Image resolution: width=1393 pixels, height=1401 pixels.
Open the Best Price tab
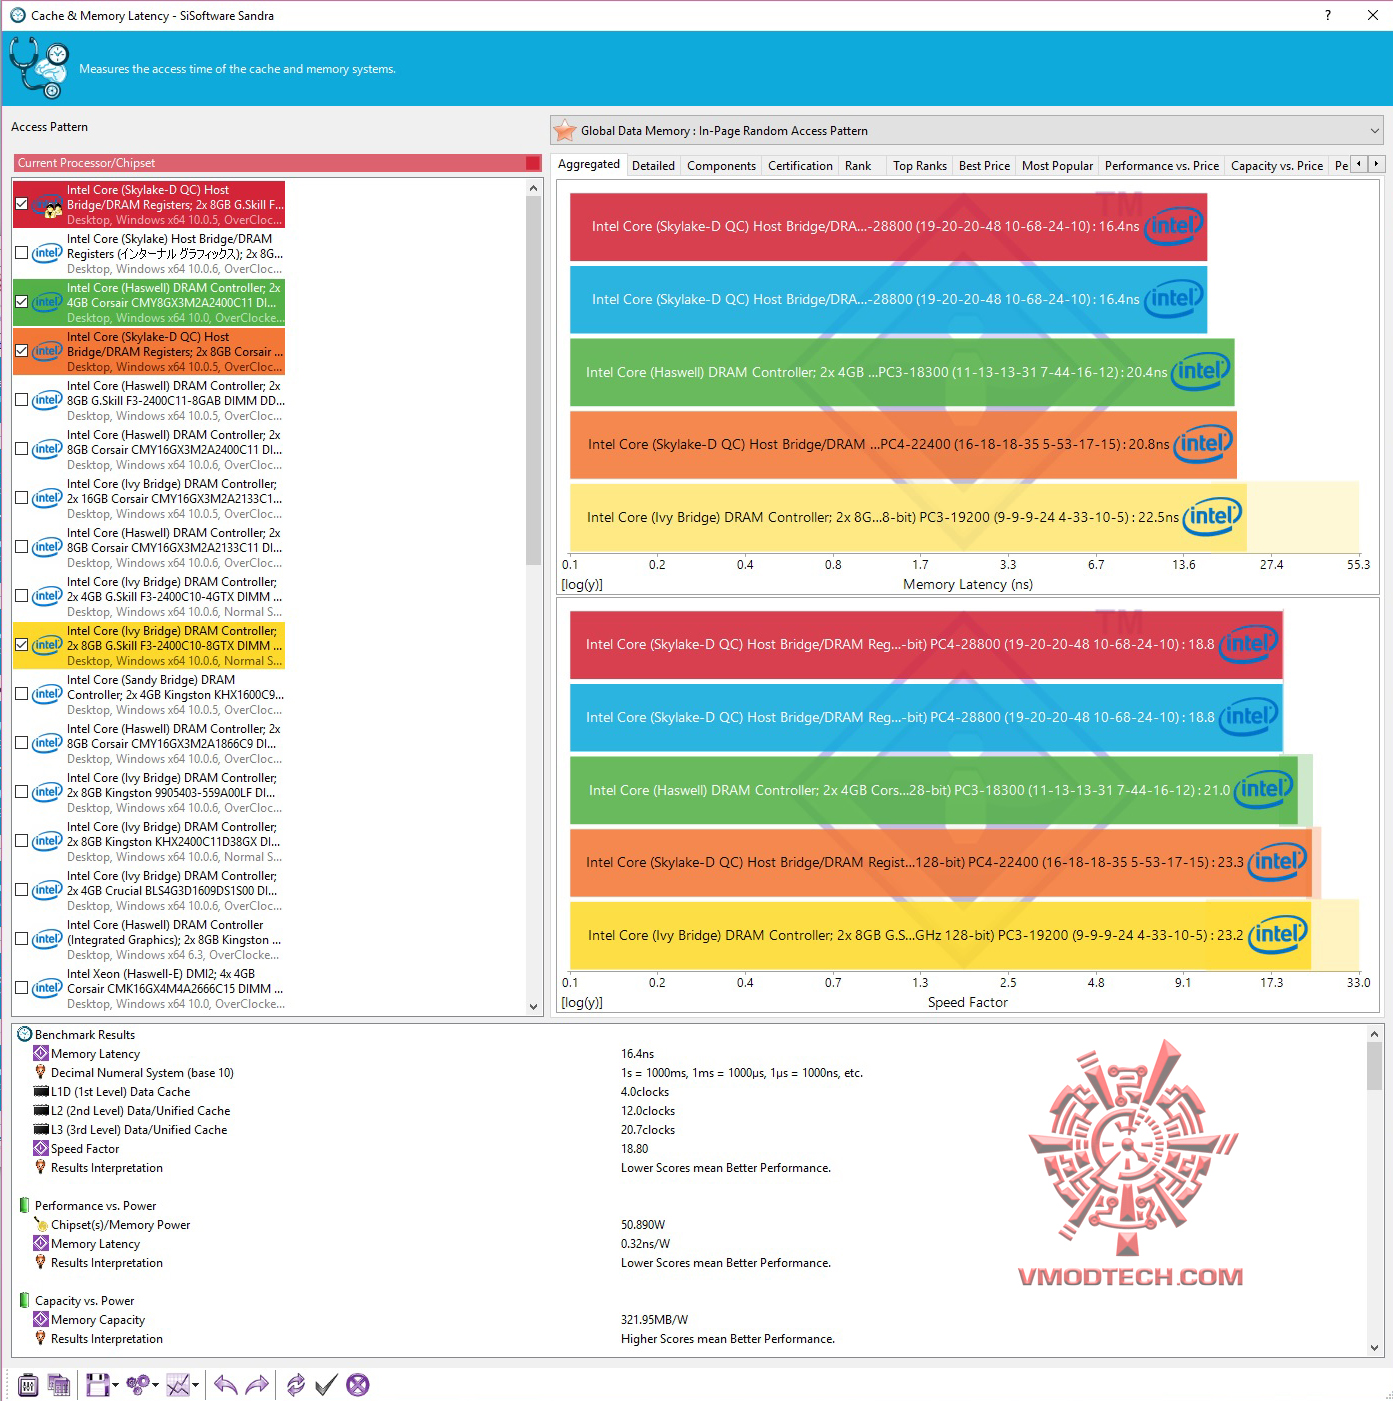pos(984,166)
